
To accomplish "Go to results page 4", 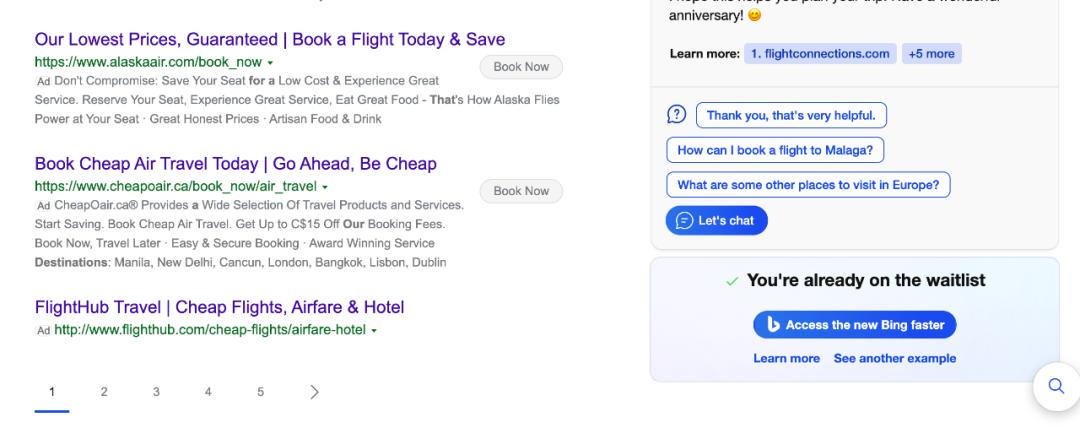I will [x=208, y=391].
